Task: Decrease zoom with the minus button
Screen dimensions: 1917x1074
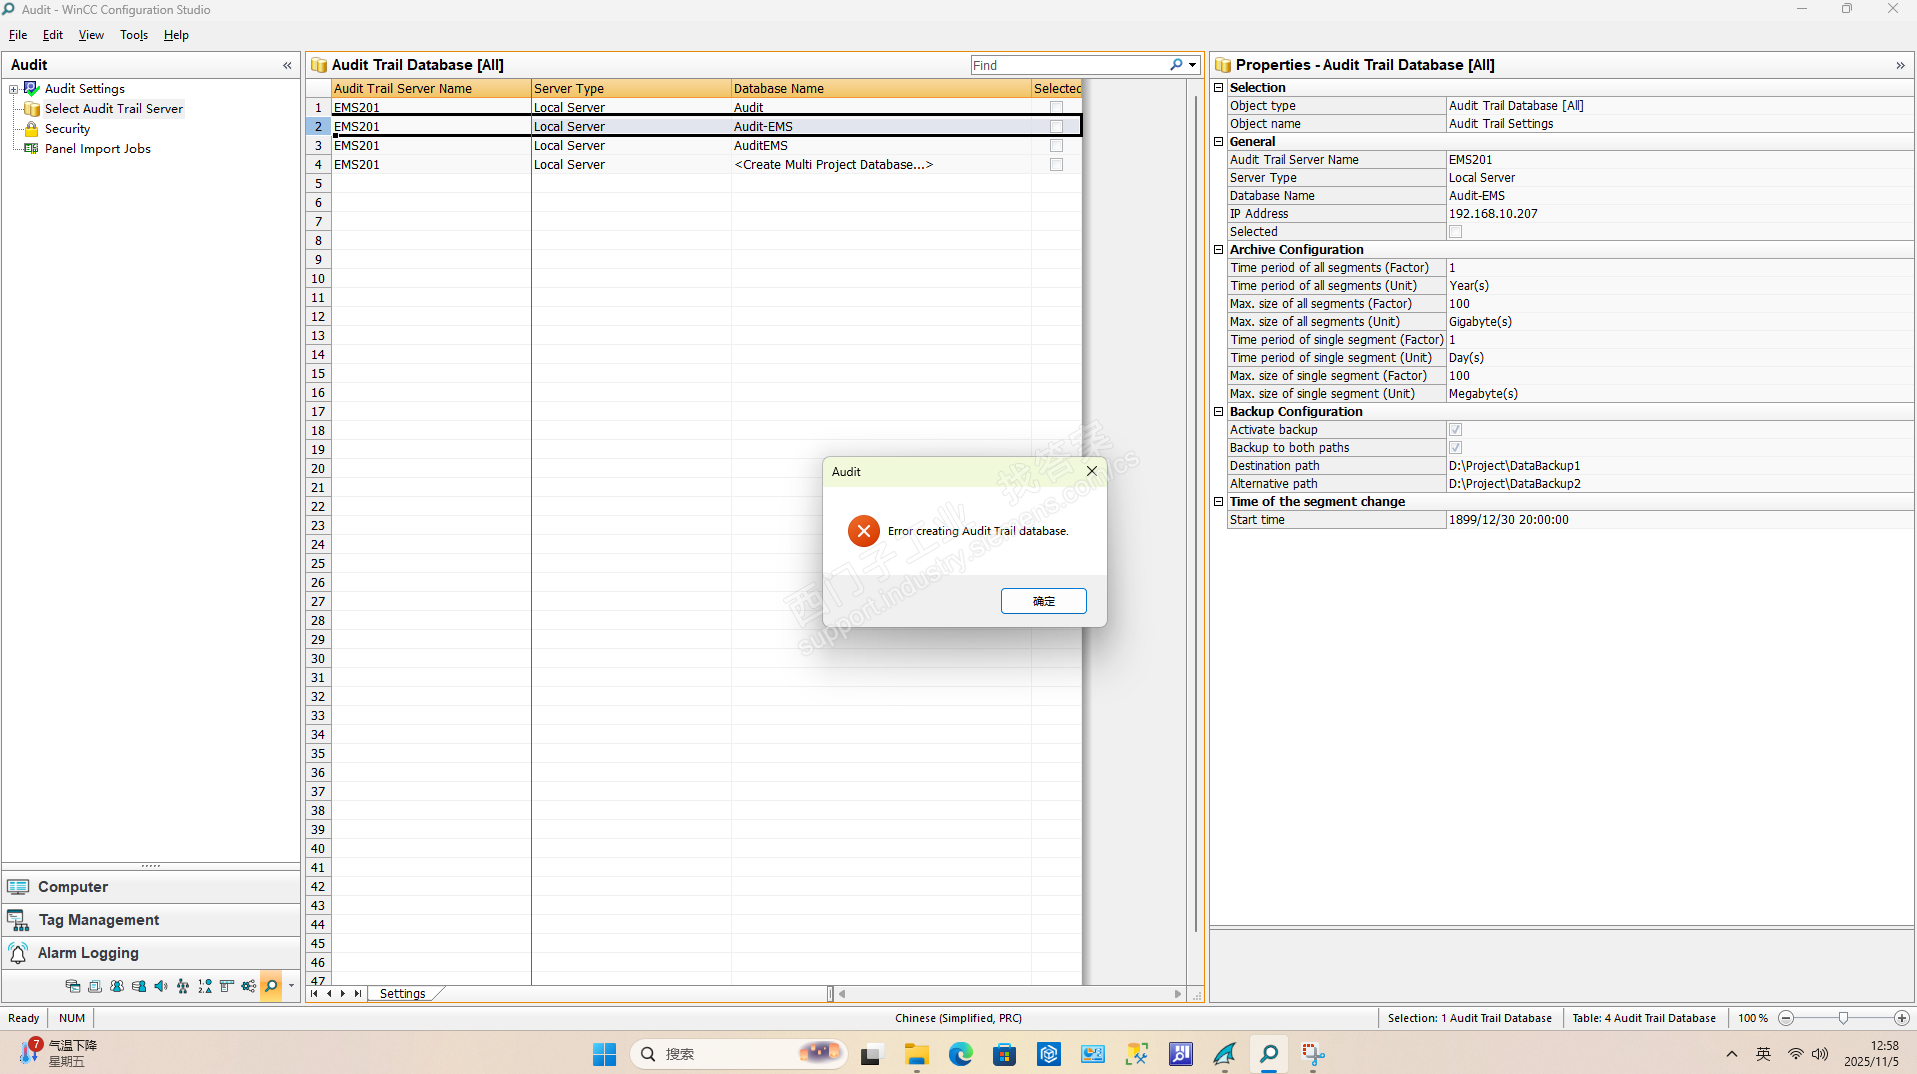Action: click(1786, 1018)
